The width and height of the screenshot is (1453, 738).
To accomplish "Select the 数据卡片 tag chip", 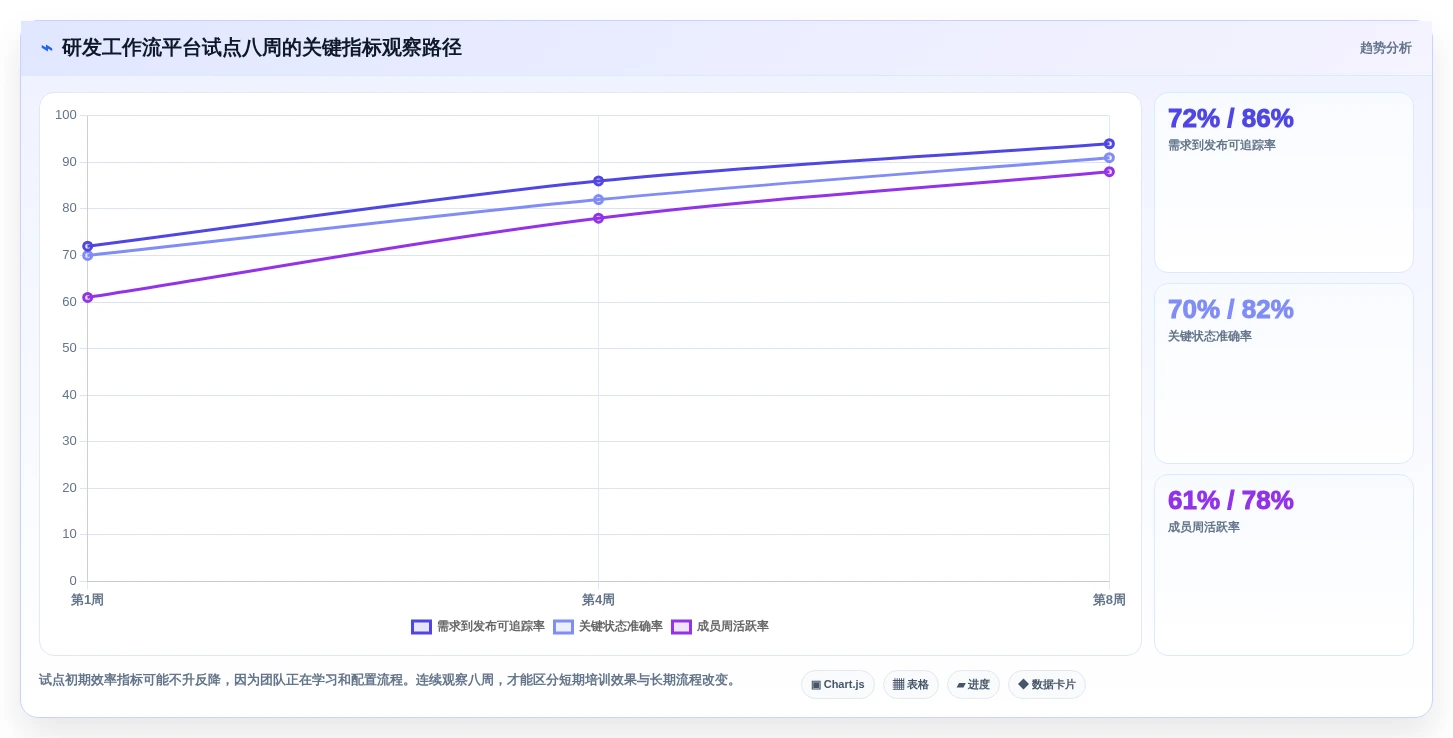I will coord(1047,685).
